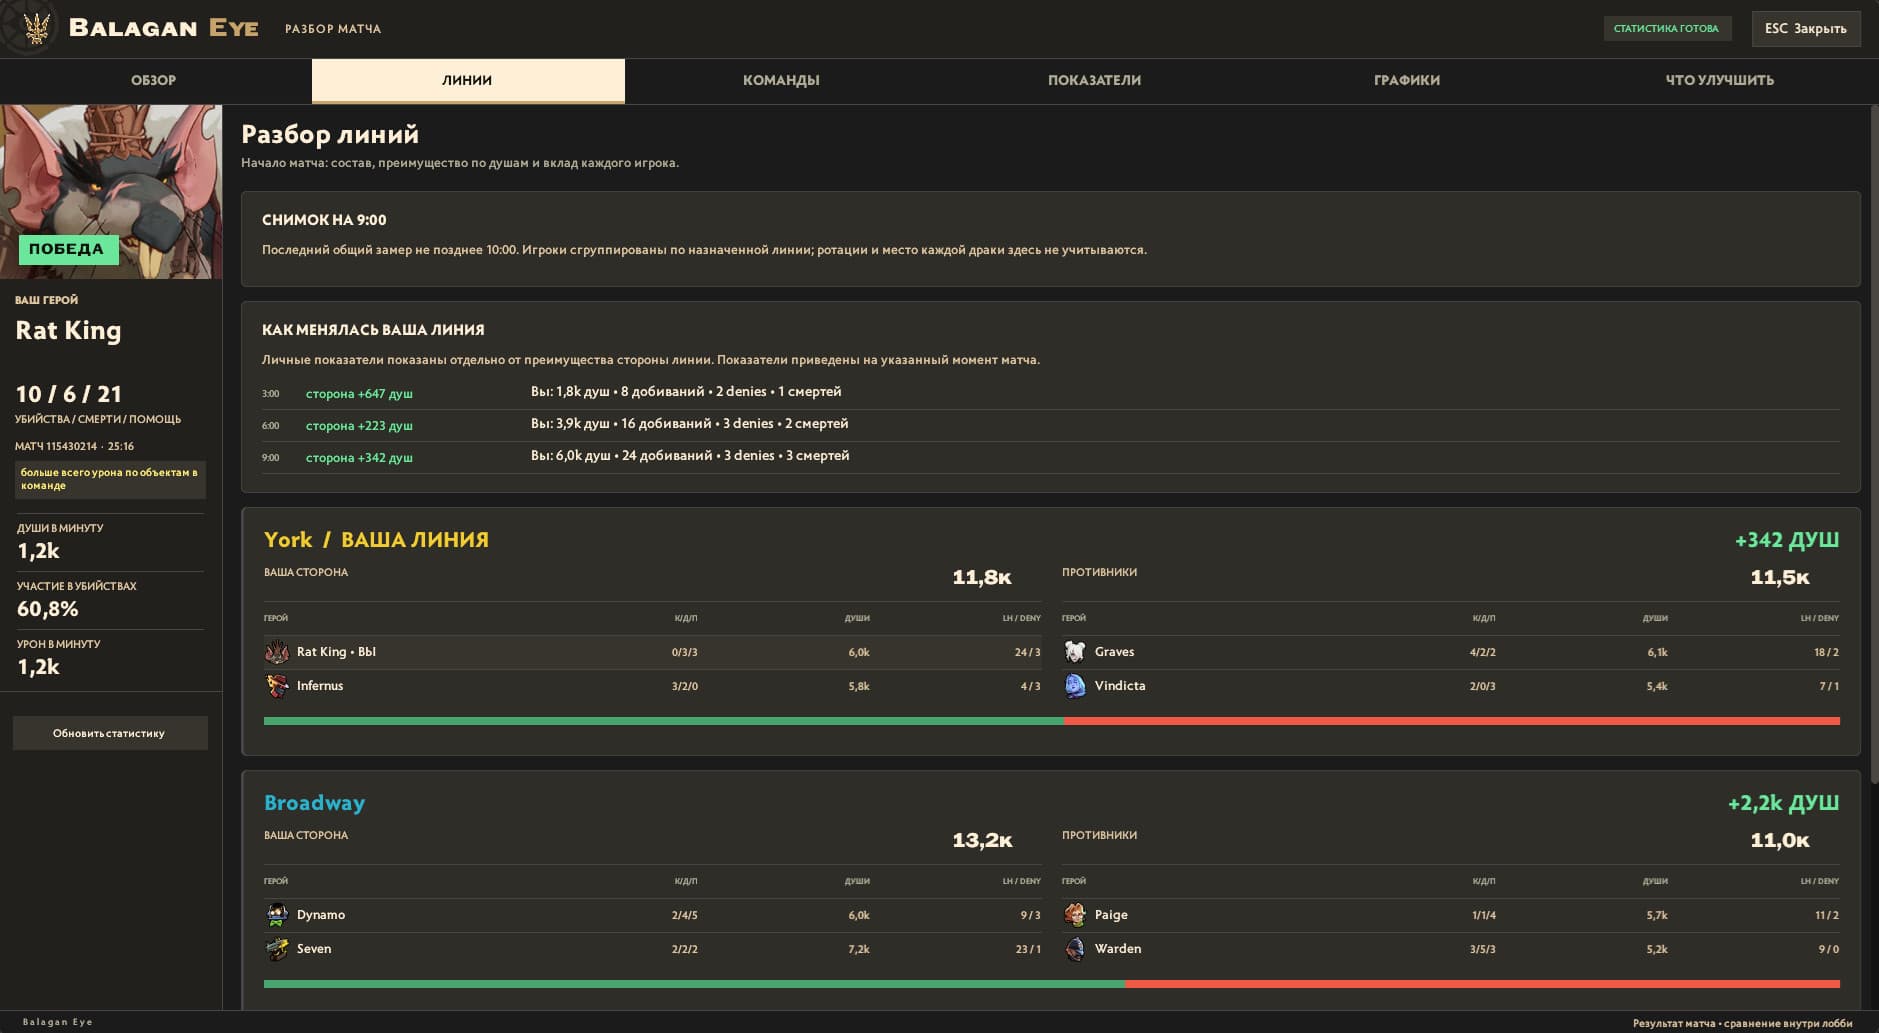The height and width of the screenshot is (1033, 1879).
Task: Click the Broadway lane soul advantage bar
Action: tap(1052, 984)
